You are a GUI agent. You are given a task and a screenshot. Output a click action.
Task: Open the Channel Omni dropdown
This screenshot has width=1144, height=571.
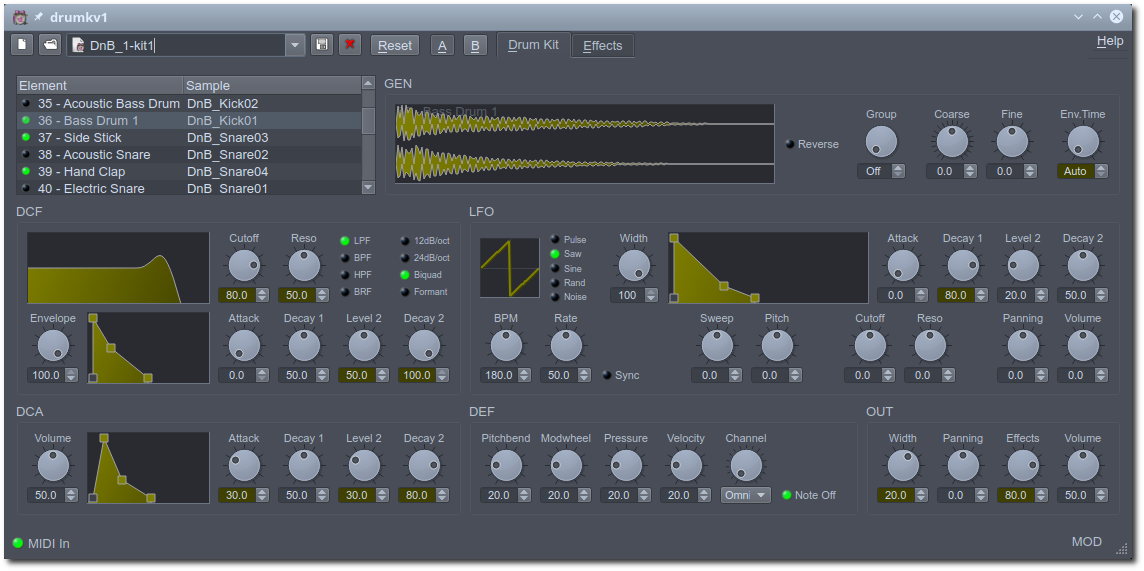coord(746,495)
